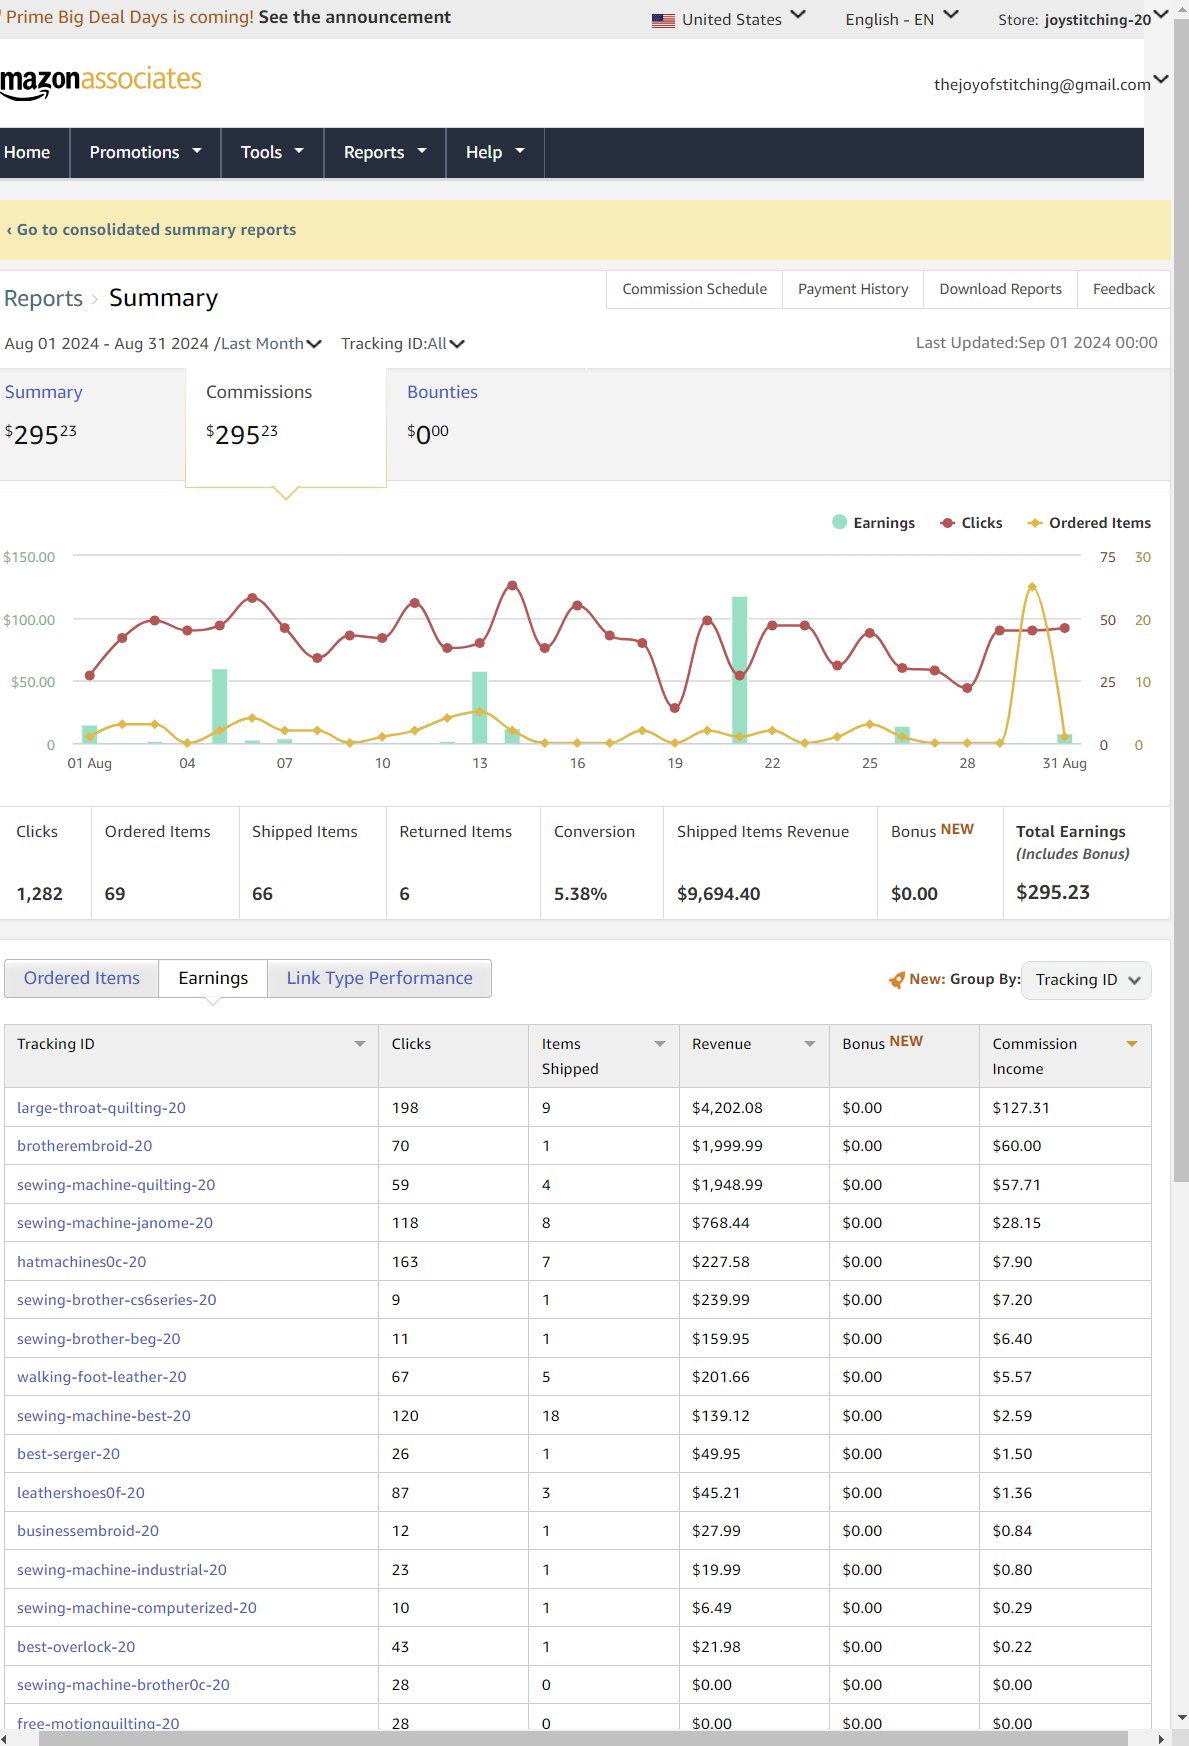This screenshot has width=1189, height=1746.
Task: Select the Summary earnings tab
Action: click(x=92, y=424)
